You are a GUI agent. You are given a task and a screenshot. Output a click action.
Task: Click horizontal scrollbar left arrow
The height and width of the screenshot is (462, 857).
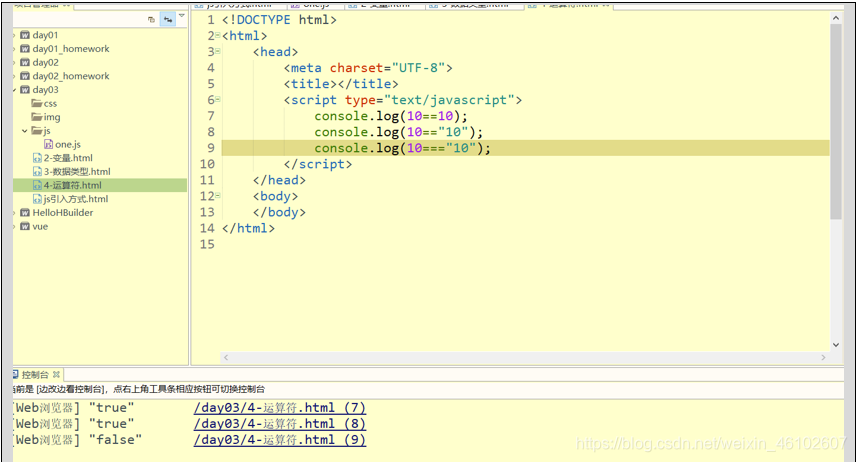[x=226, y=358]
